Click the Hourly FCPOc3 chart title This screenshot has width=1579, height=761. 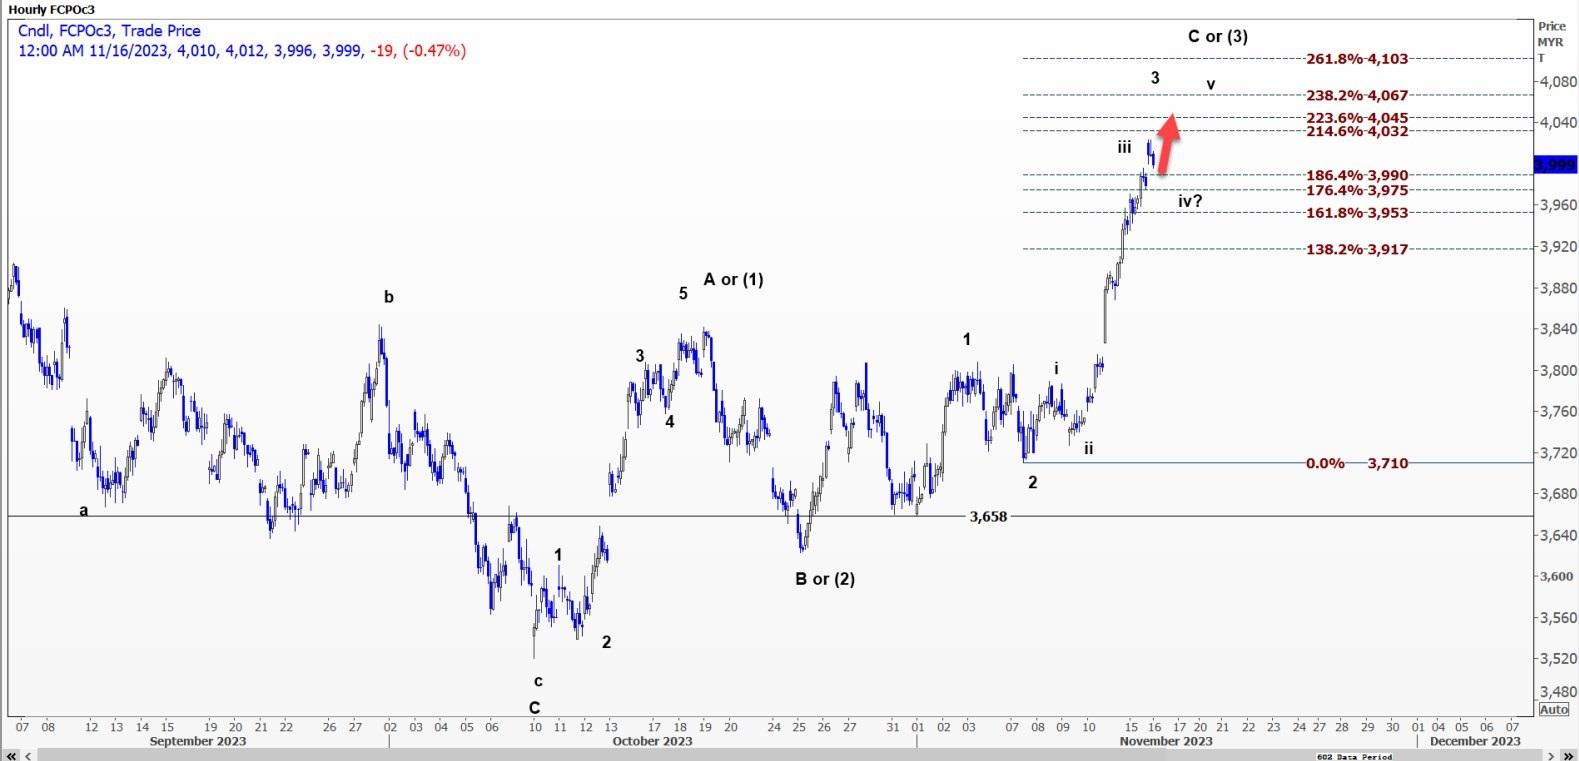coord(51,9)
